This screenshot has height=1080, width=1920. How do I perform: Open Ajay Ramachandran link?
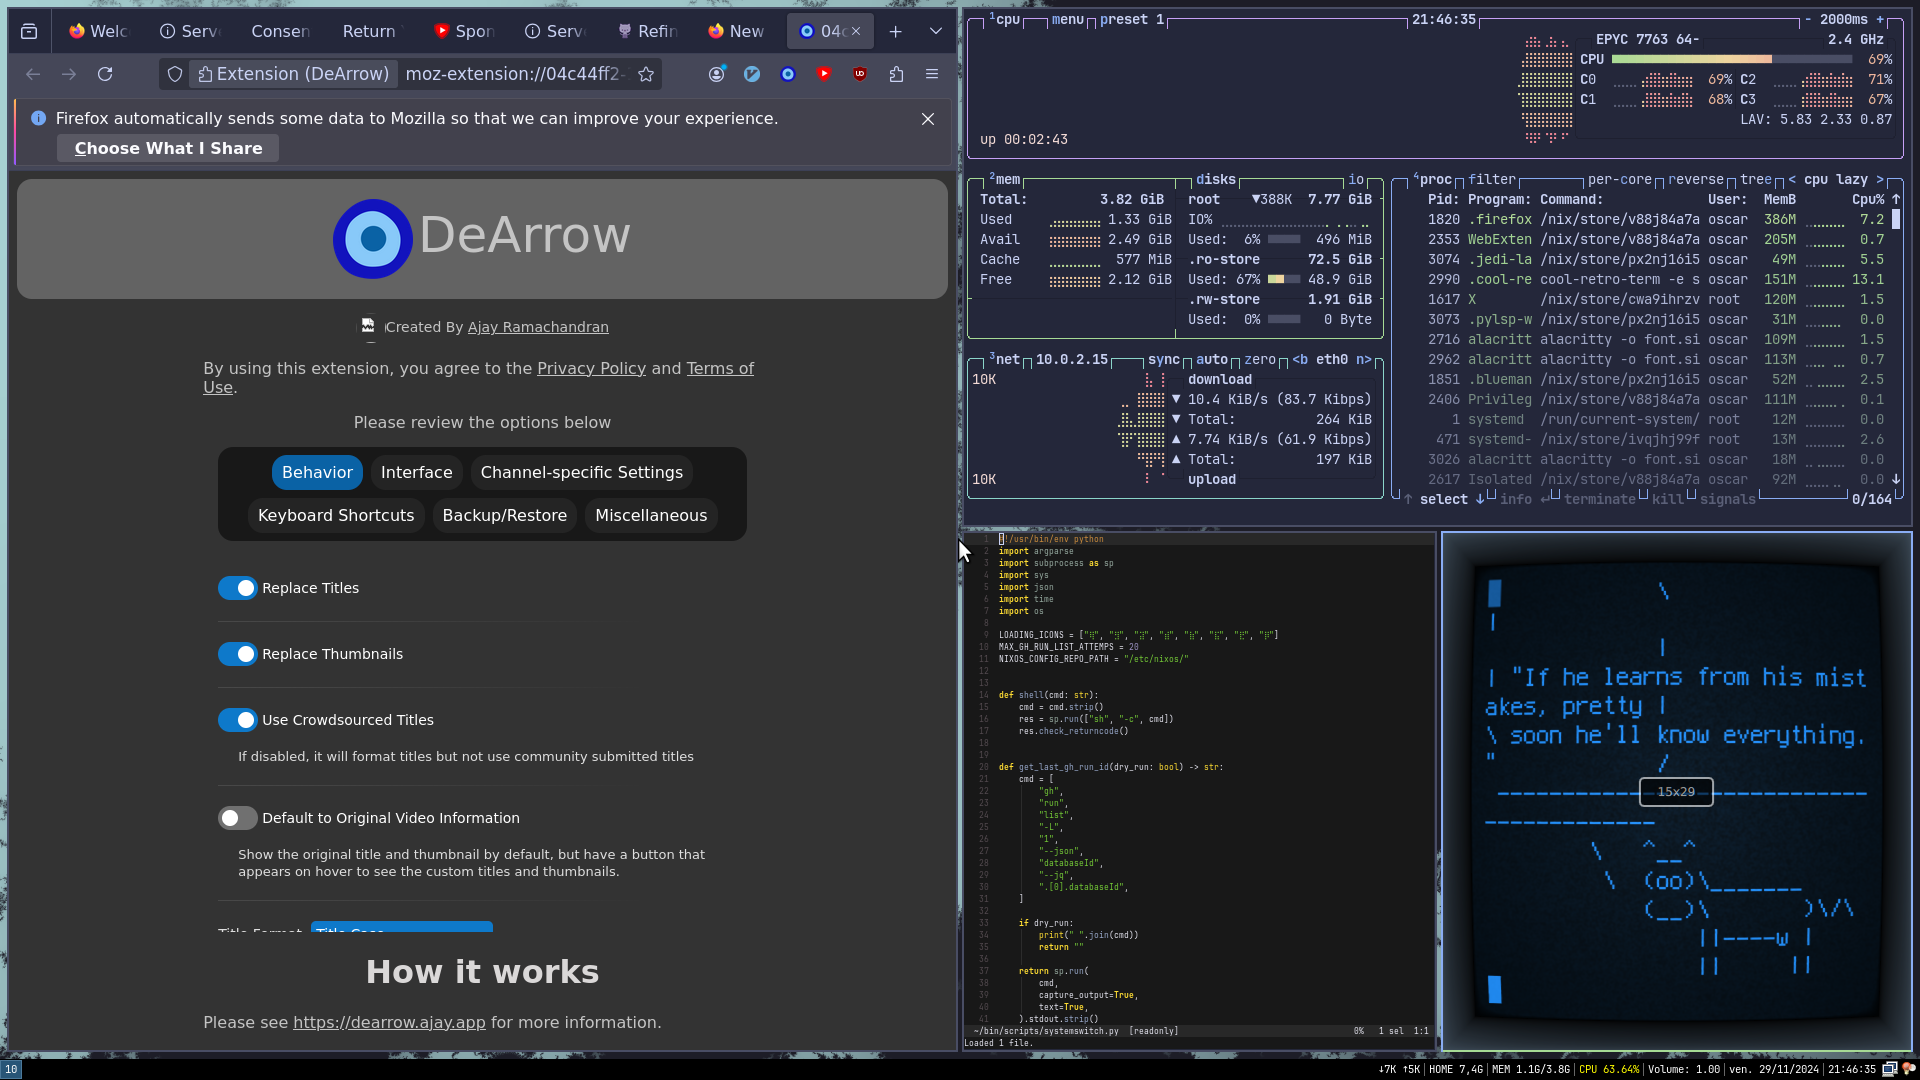538,327
